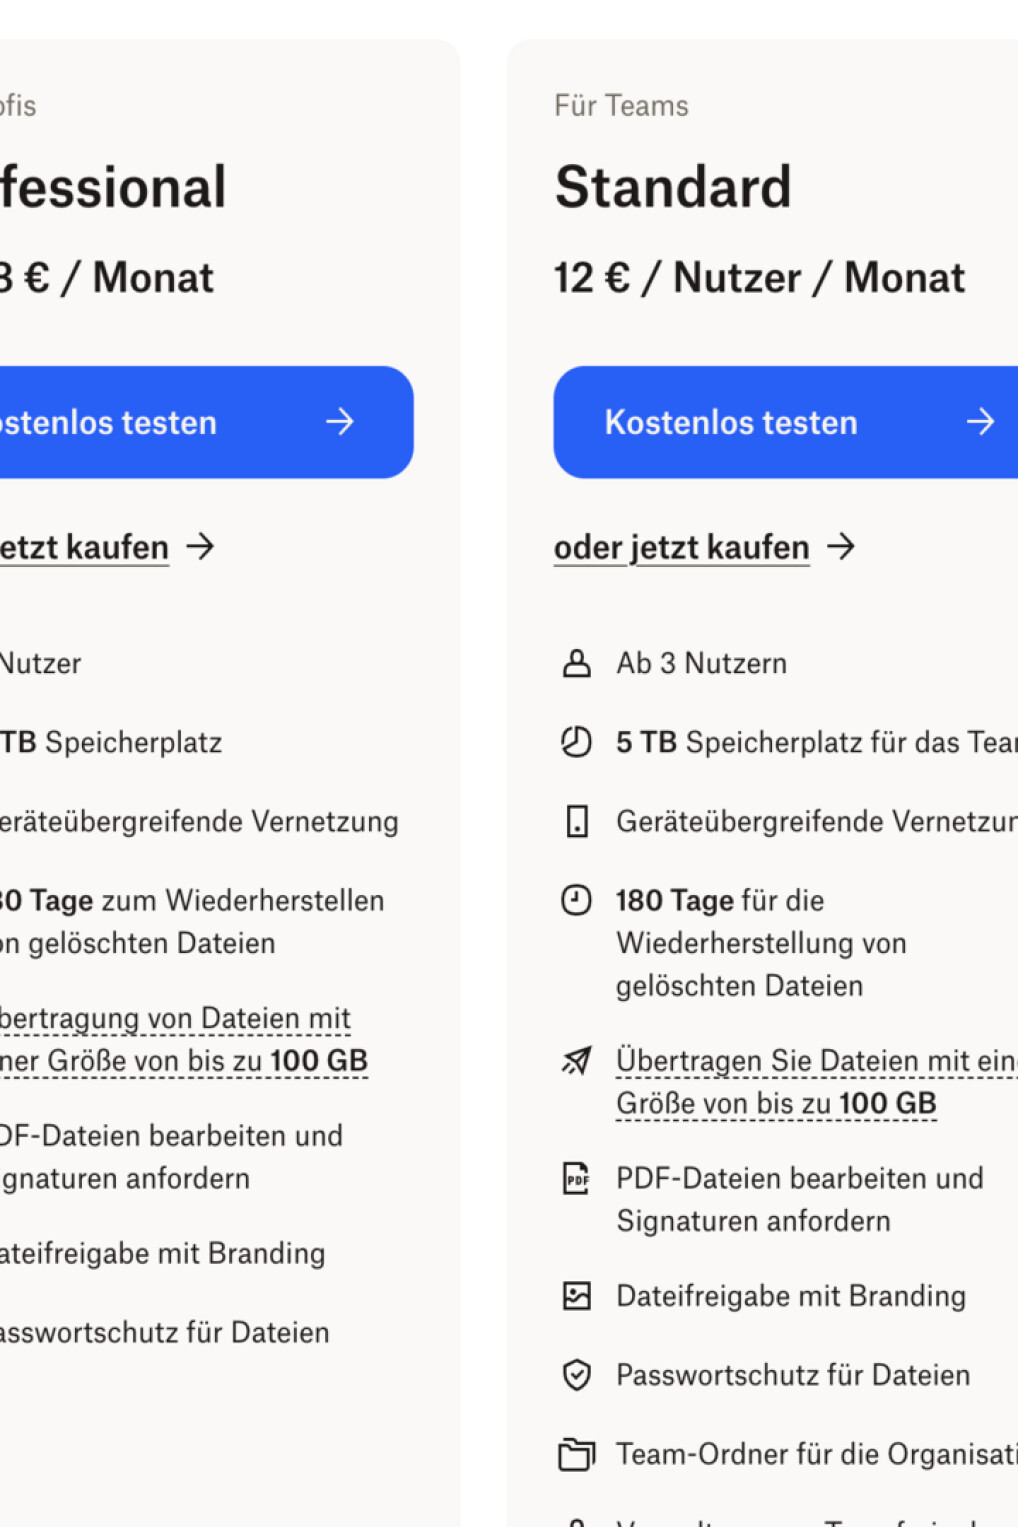Select the storage icon beside '5 TB Speicherplatz'
The width and height of the screenshot is (1018, 1527).
coord(576,742)
